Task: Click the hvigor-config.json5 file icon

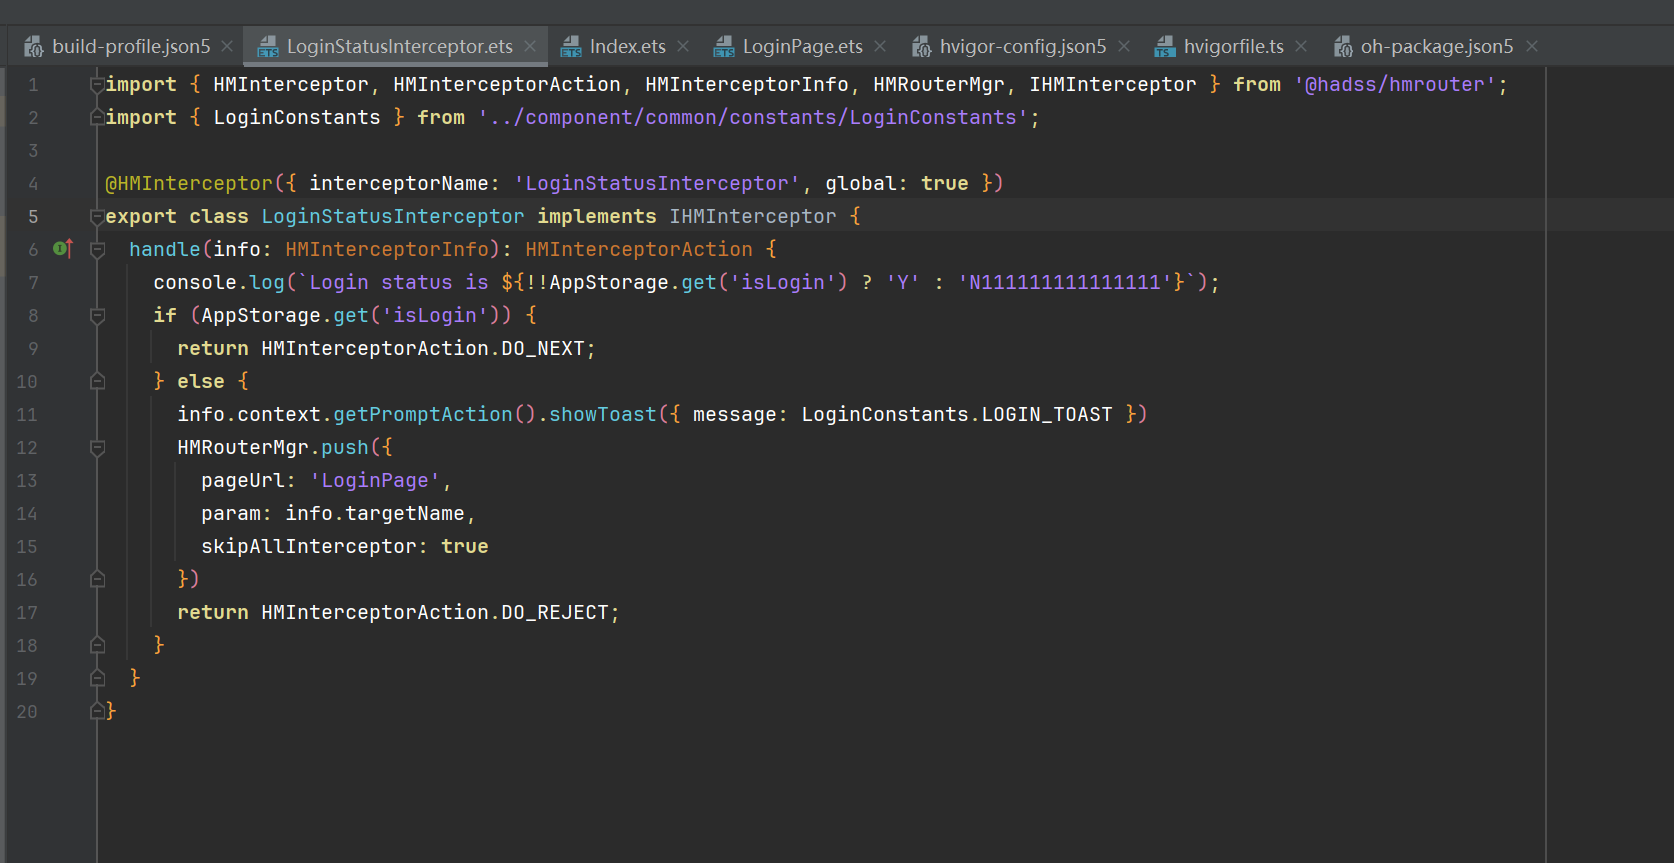Action: (921, 47)
